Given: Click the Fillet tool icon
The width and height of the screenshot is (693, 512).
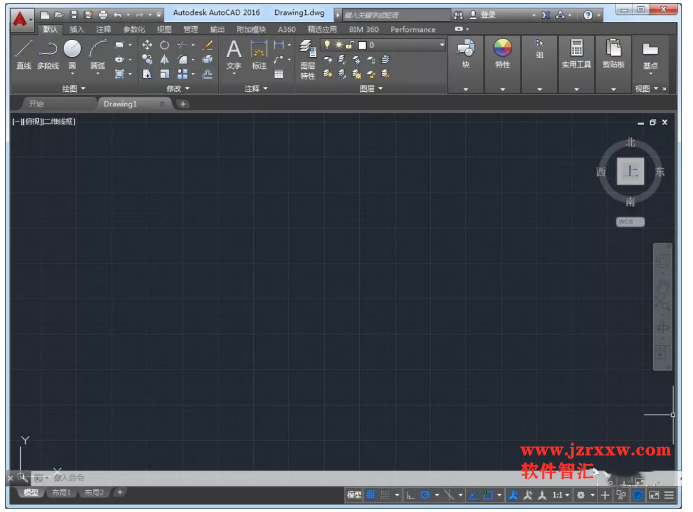Looking at the screenshot, I should tap(182, 59).
